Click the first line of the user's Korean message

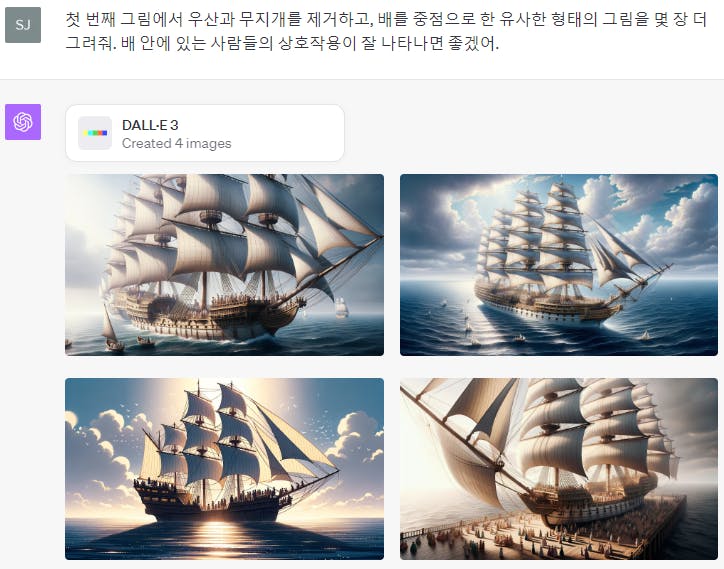[386, 19]
